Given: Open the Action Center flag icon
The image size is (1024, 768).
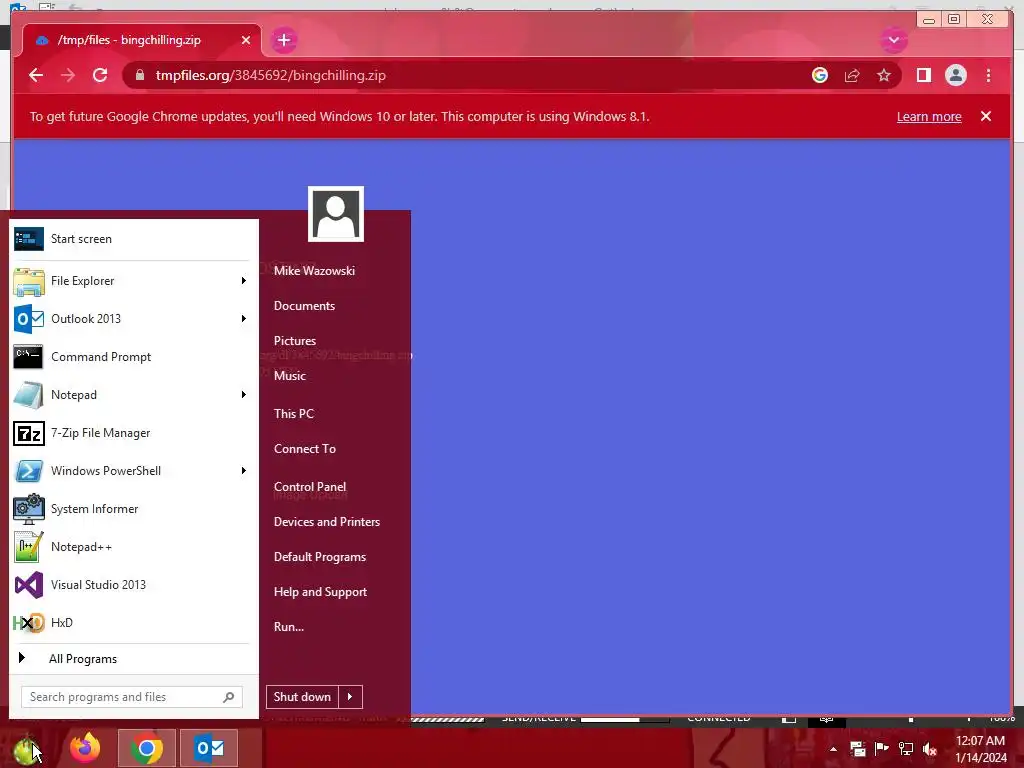Looking at the screenshot, I should point(881,748).
